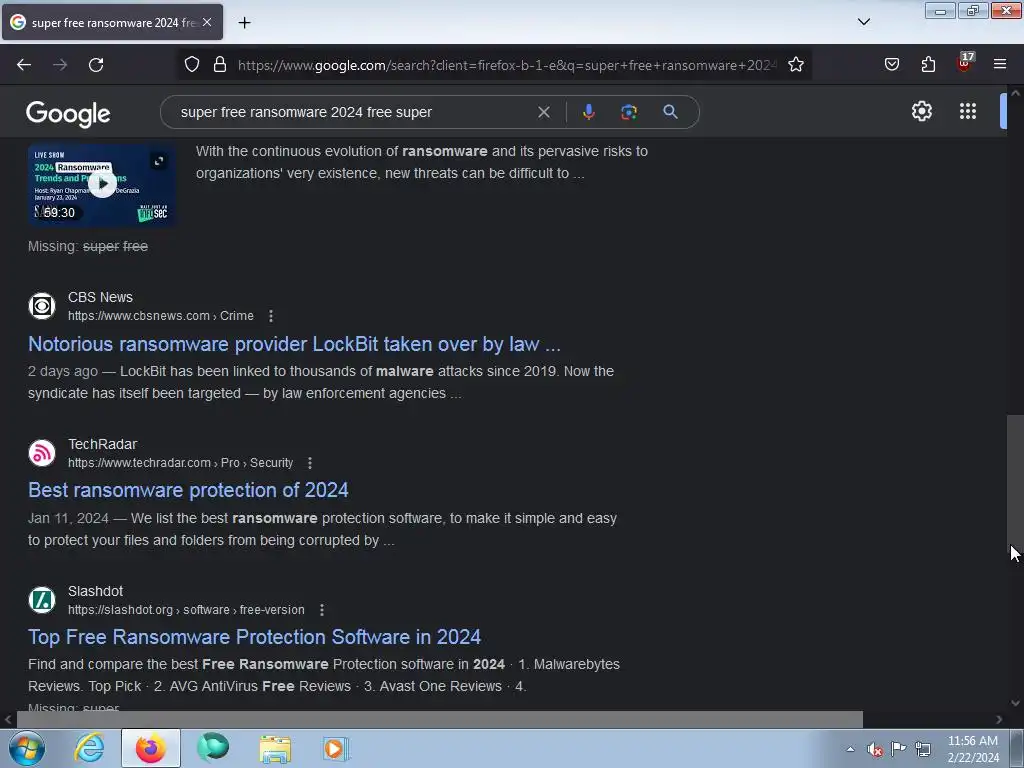
Task: Click the horizontal scrollbar thumb
Action: tap(440, 720)
